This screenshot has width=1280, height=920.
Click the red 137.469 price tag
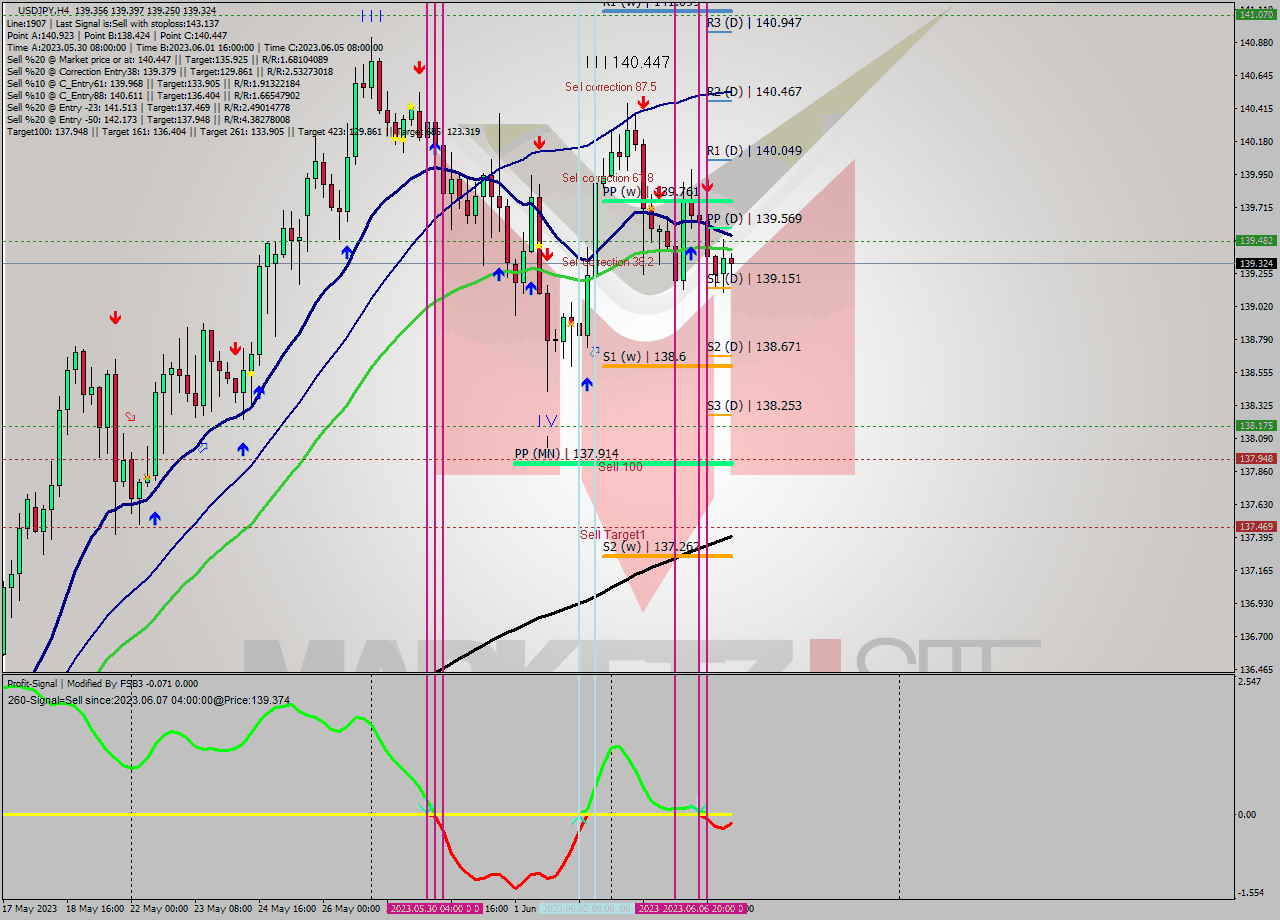[x=1256, y=527]
